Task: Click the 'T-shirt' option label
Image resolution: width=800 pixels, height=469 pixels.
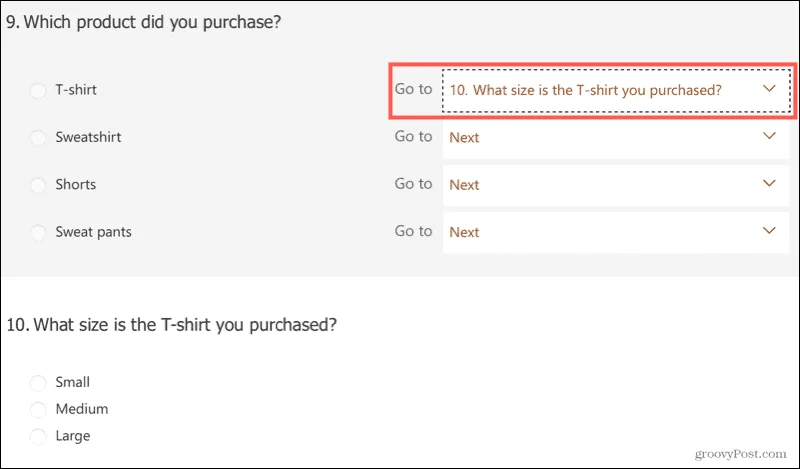Action: 76,90
